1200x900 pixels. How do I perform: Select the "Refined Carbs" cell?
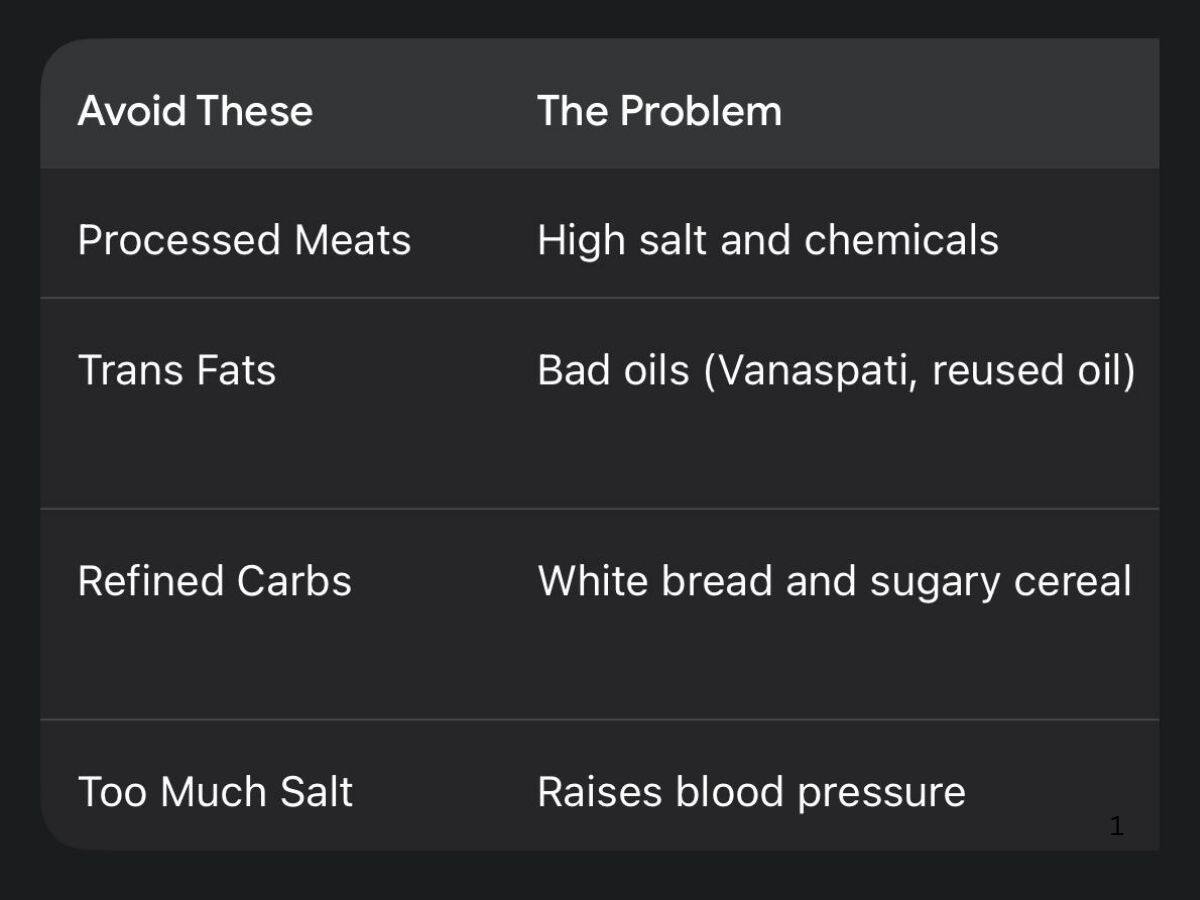(x=214, y=581)
